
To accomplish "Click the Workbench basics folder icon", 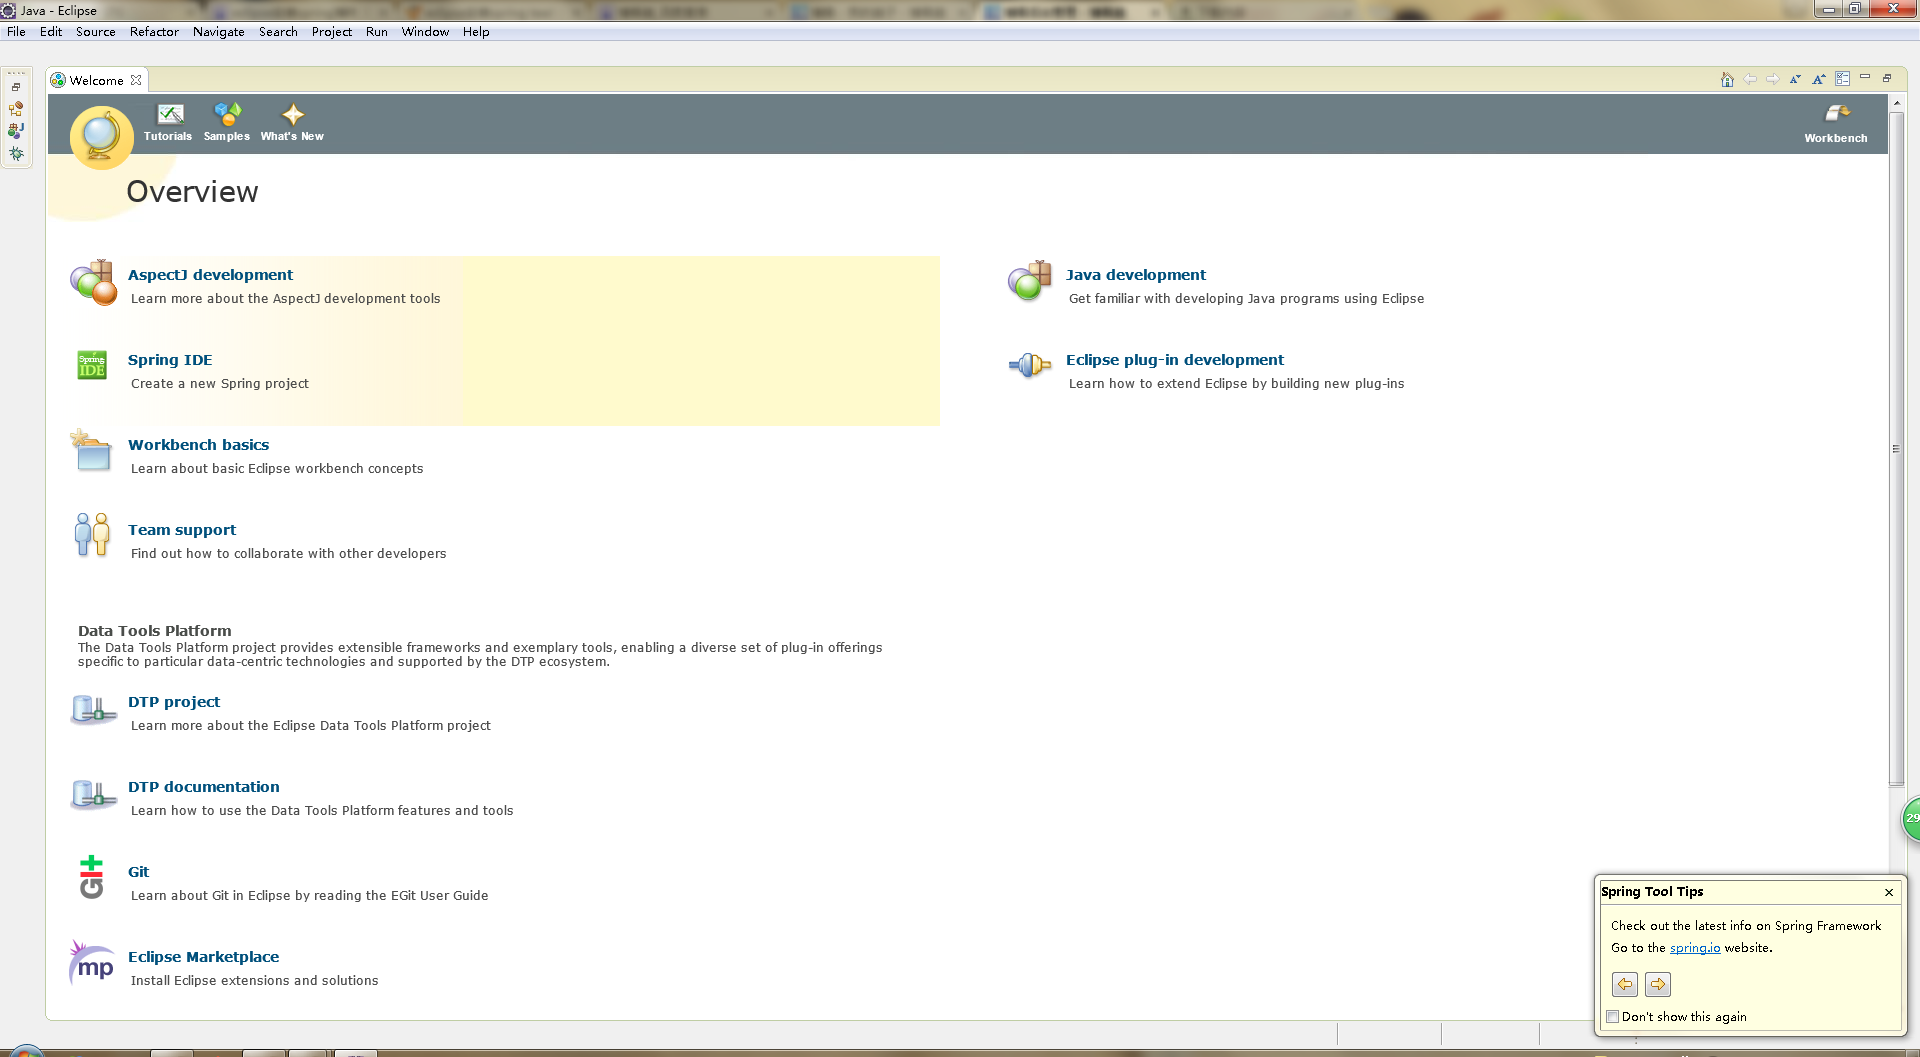I will 92,451.
